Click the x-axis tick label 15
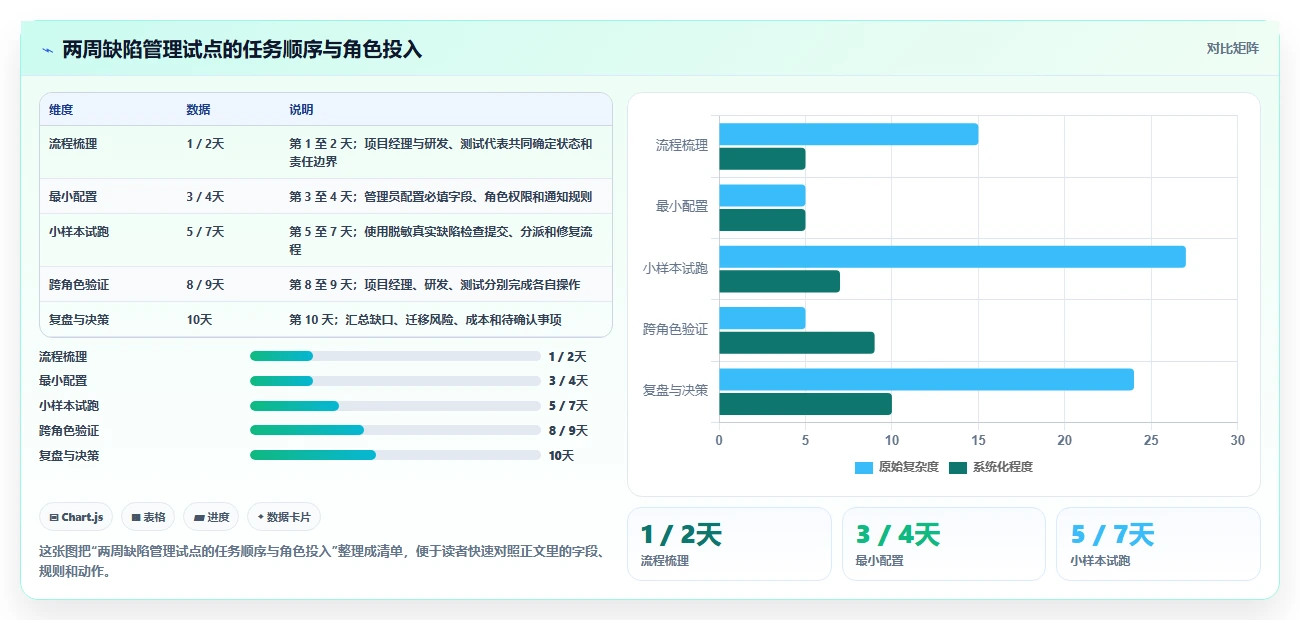Viewport: 1300px width, 620px height. [978, 440]
